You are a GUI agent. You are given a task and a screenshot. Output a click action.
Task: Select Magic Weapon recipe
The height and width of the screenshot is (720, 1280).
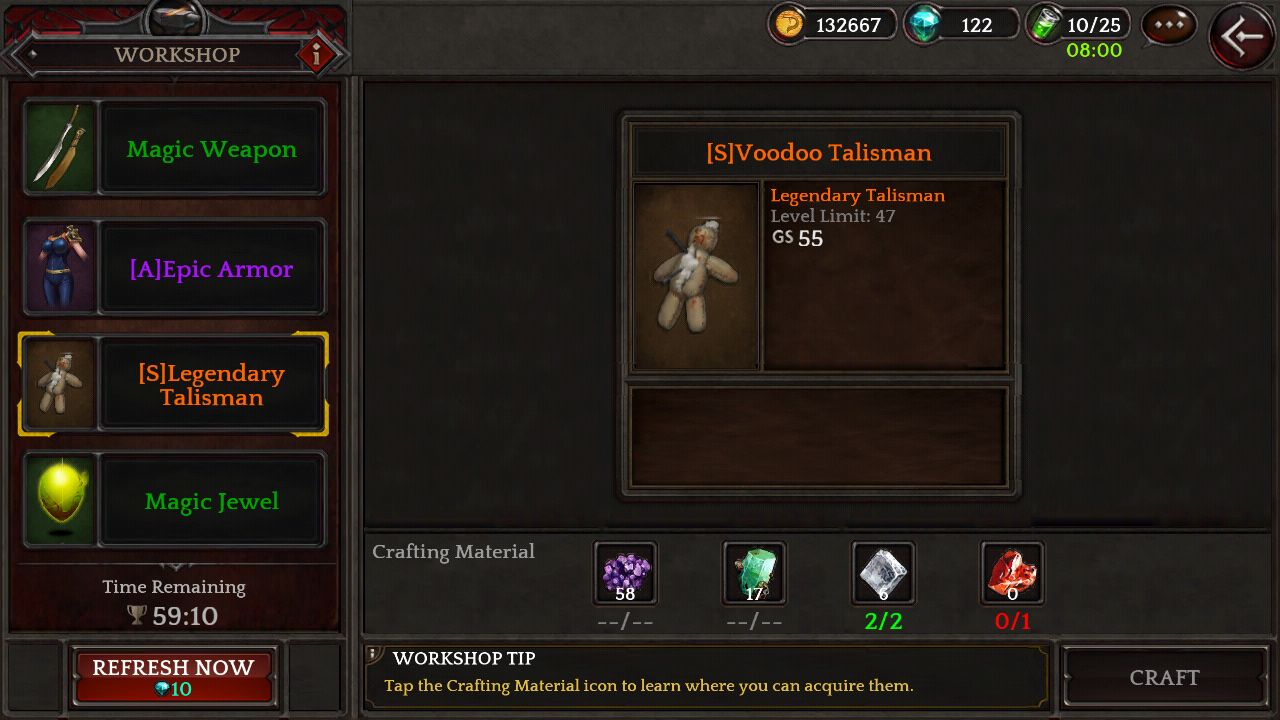pyautogui.click(x=175, y=148)
